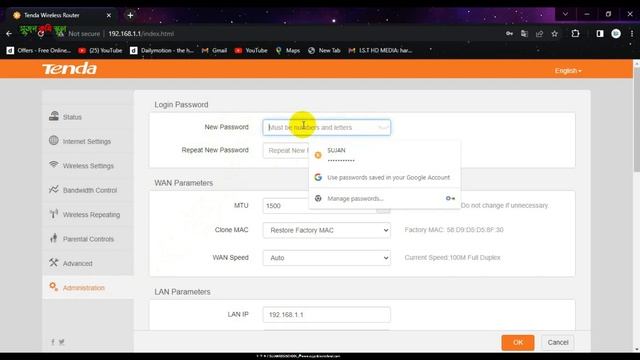The width and height of the screenshot is (640, 360).
Task: Focus the New Password field
Action: (x=327, y=127)
